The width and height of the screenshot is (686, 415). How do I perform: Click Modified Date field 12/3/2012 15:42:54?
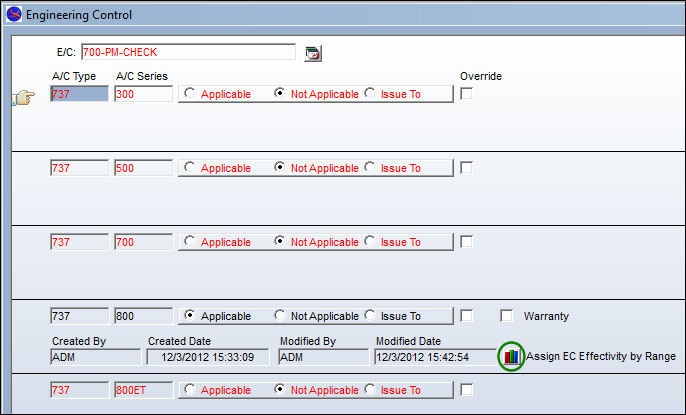pyautogui.click(x=436, y=357)
